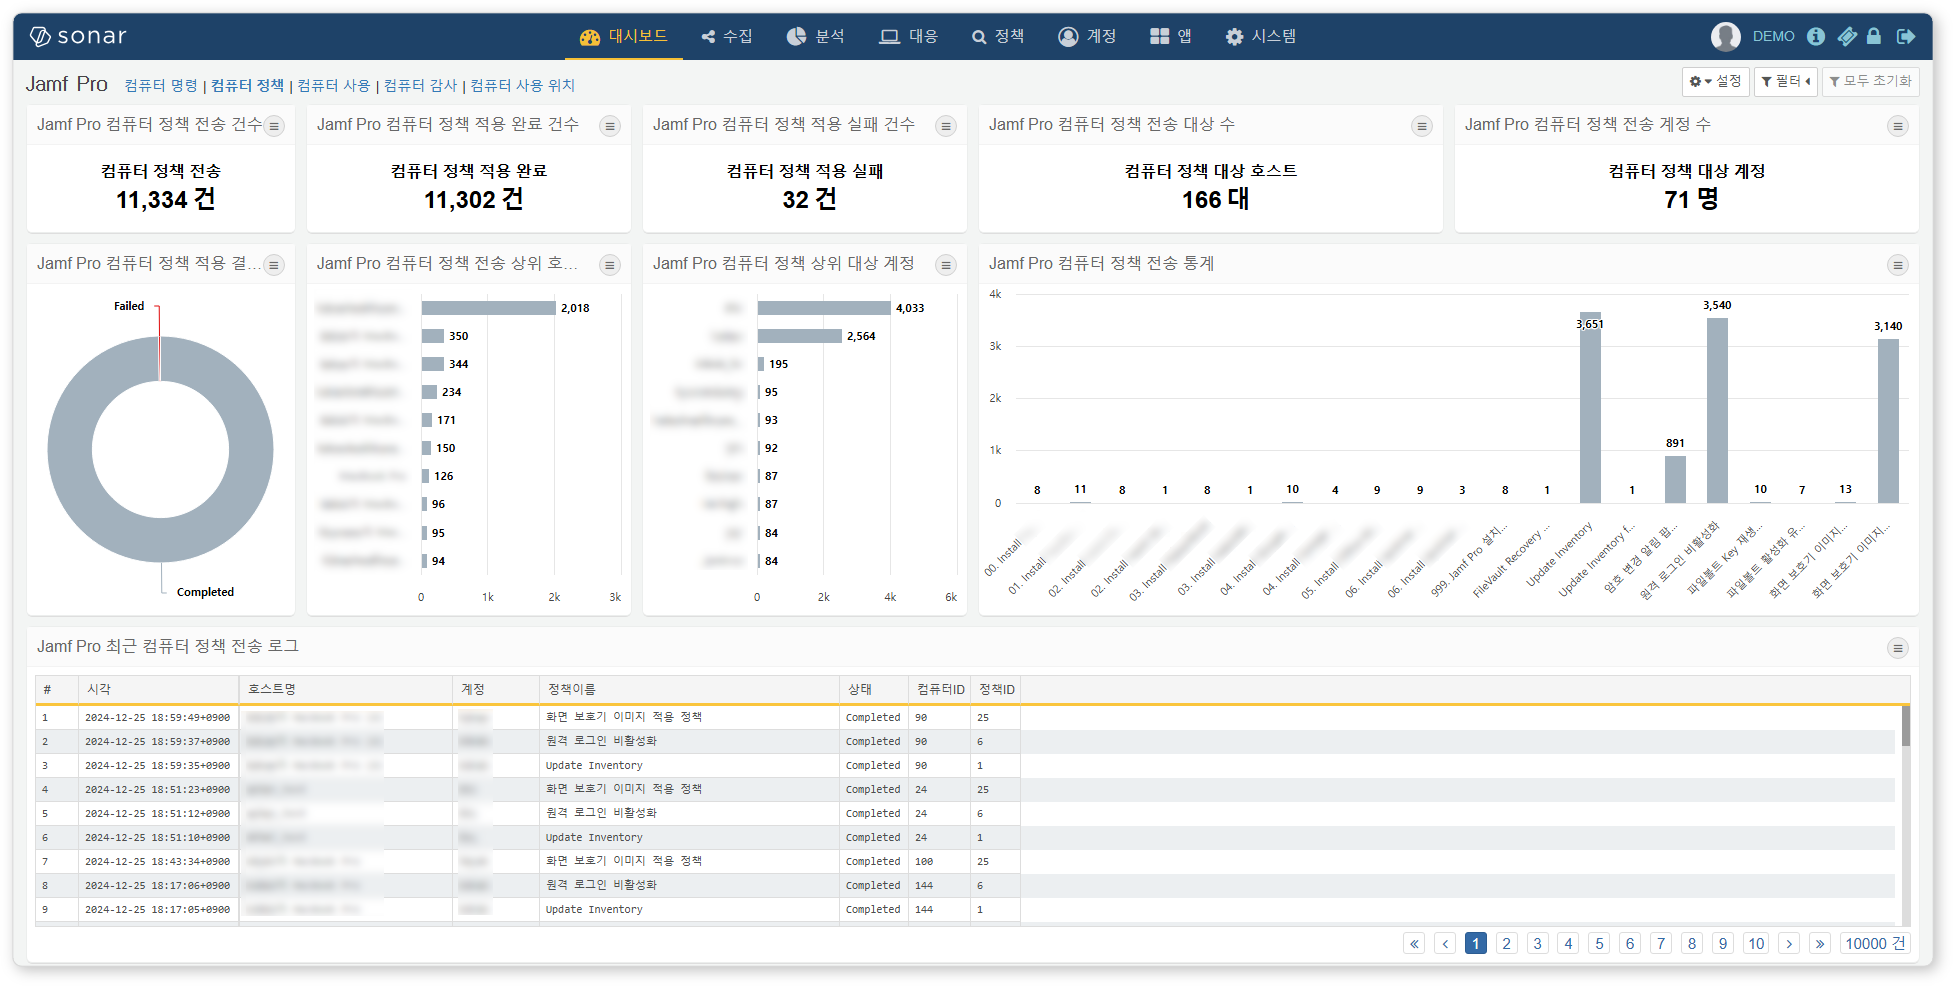Image resolution: width=1954 pixels, height=987 pixels.
Task: Click the DEMO username
Action: pyautogui.click(x=1773, y=37)
